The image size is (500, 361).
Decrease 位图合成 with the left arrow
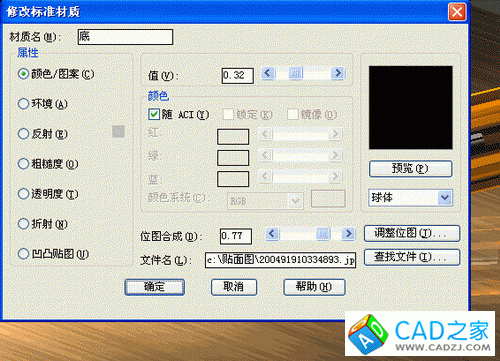(x=272, y=233)
